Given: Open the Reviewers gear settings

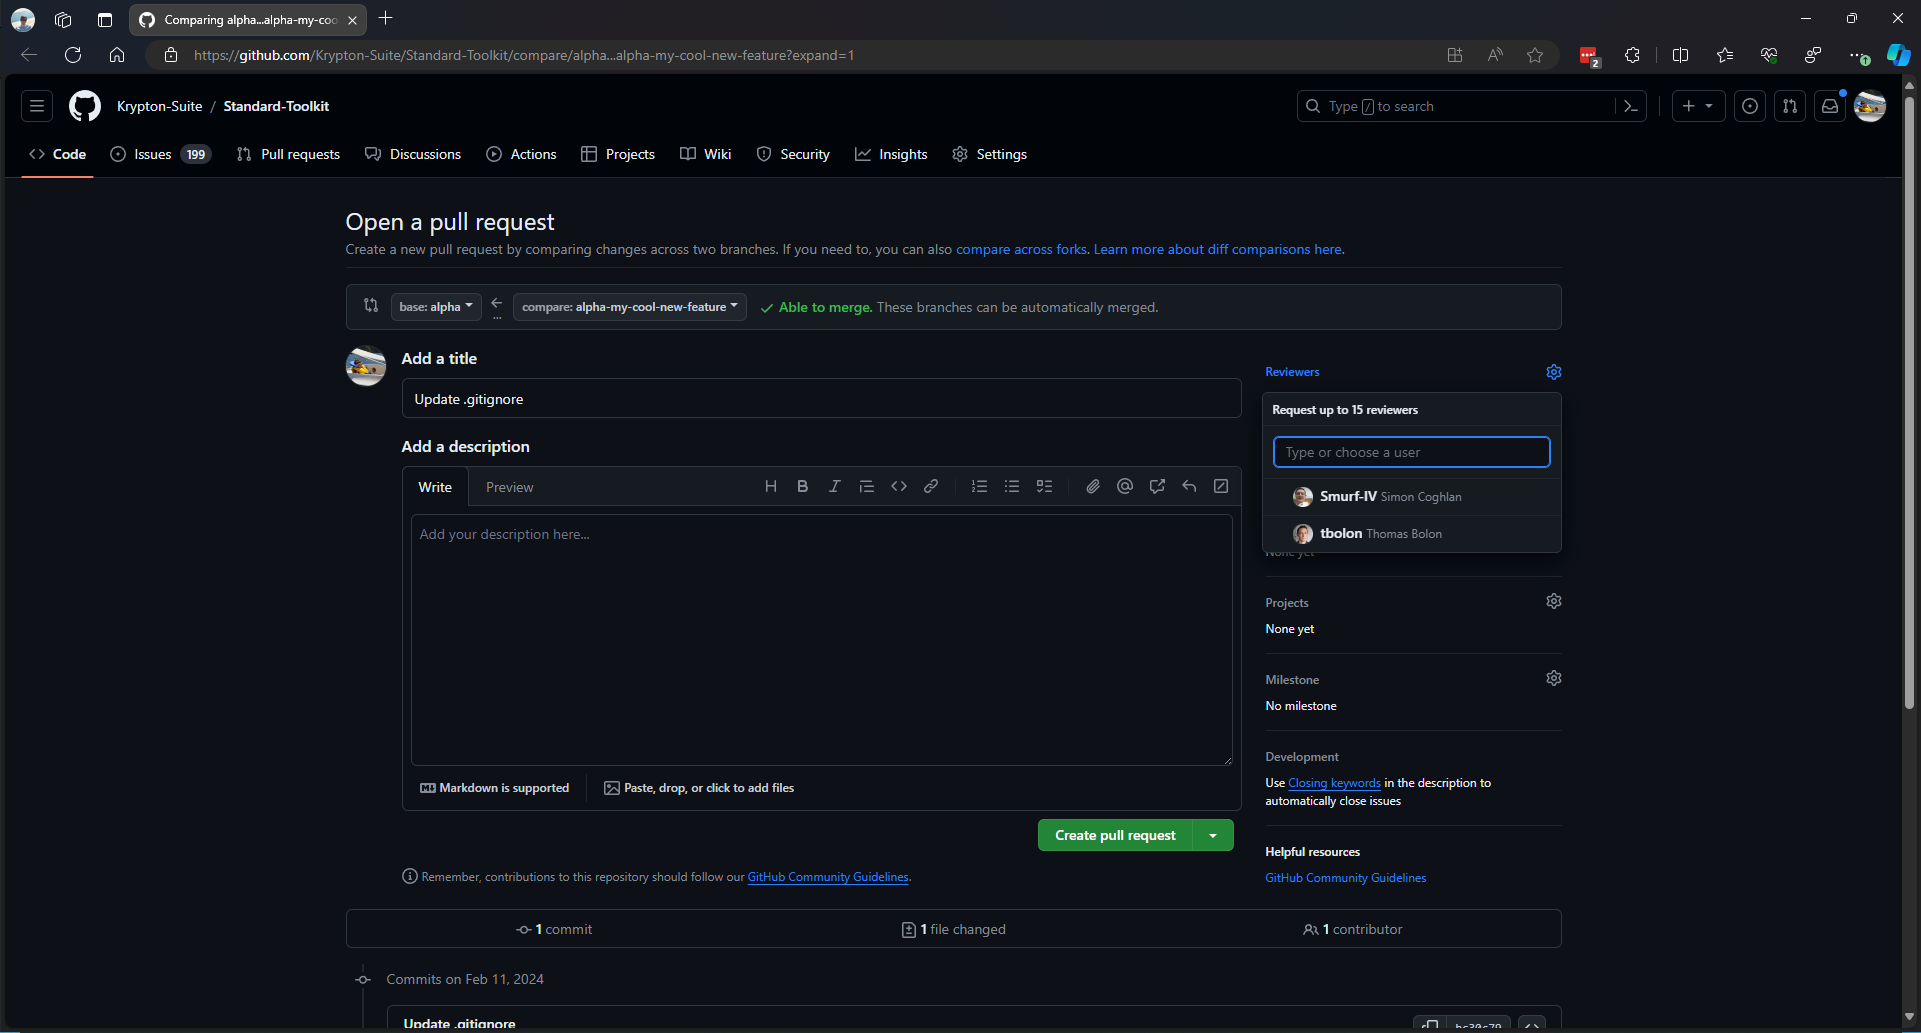Looking at the screenshot, I should [1553, 372].
